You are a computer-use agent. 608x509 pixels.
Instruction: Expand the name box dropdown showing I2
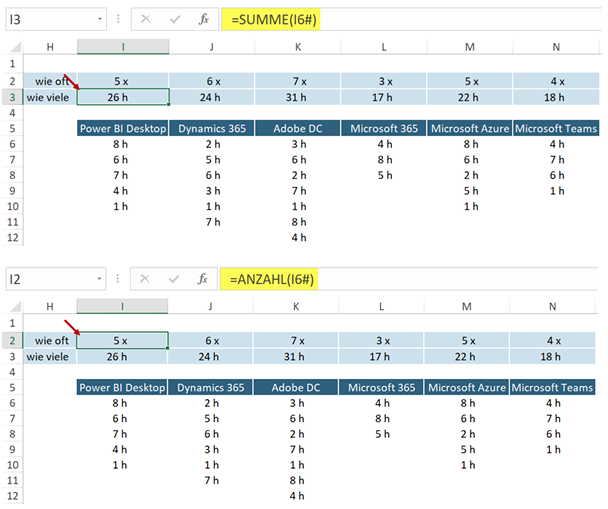[99, 279]
